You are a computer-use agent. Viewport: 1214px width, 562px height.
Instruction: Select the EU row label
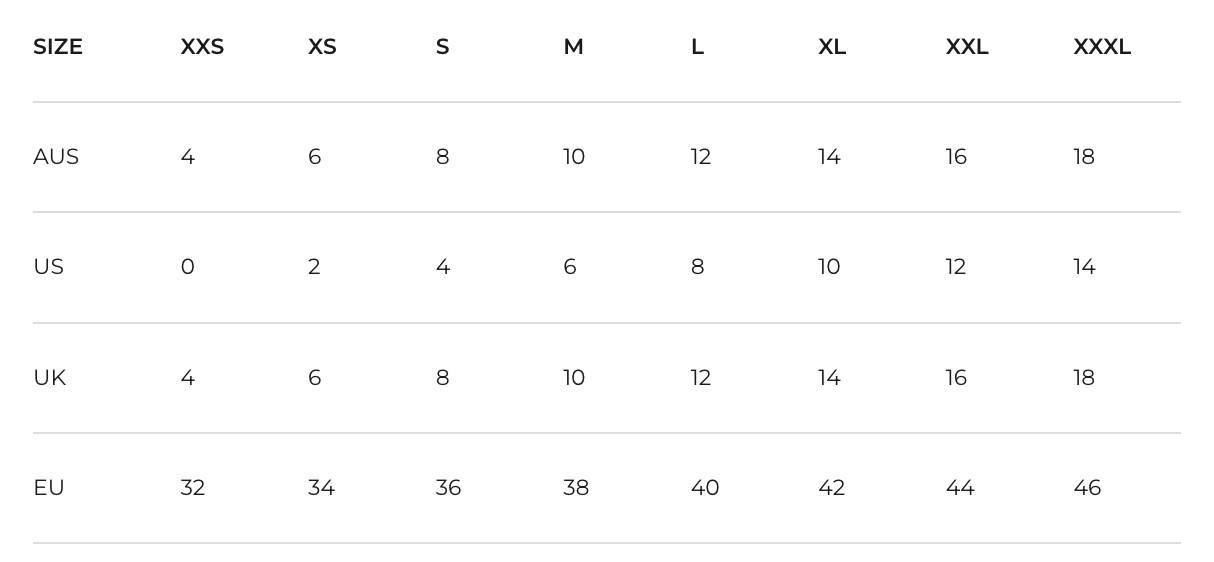point(48,488)
